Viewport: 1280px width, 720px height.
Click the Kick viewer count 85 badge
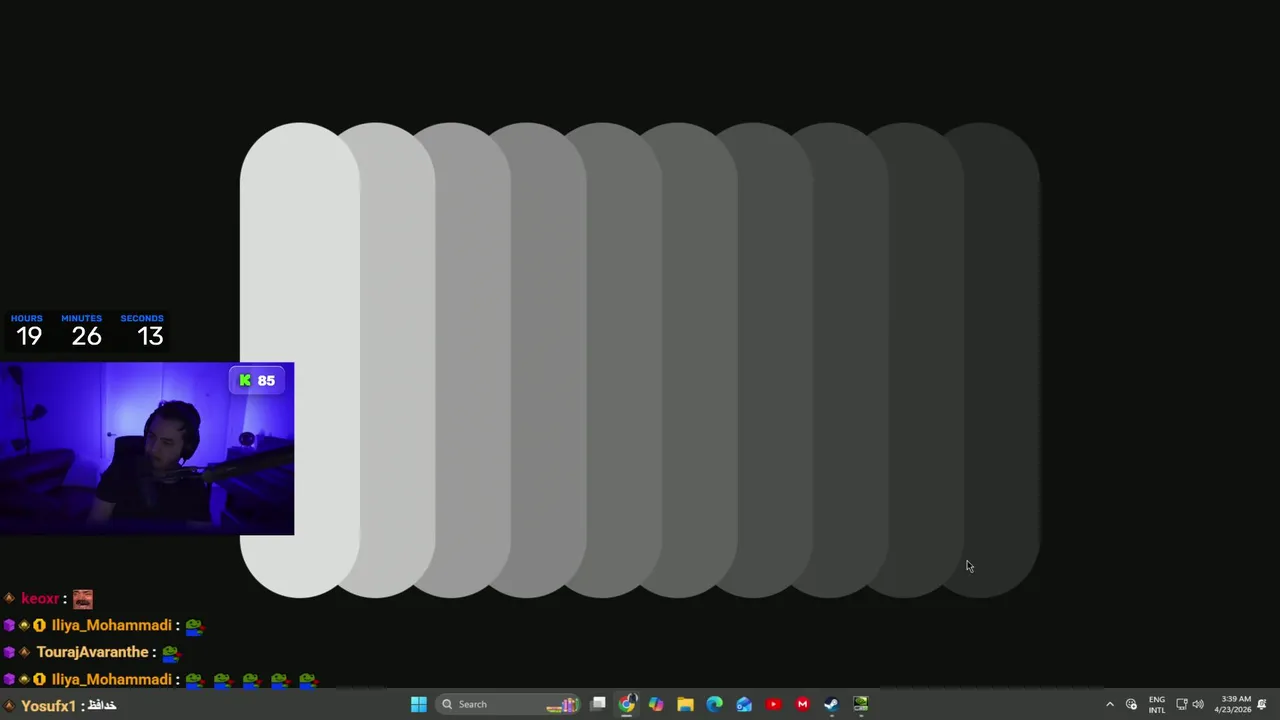(256, 380)
